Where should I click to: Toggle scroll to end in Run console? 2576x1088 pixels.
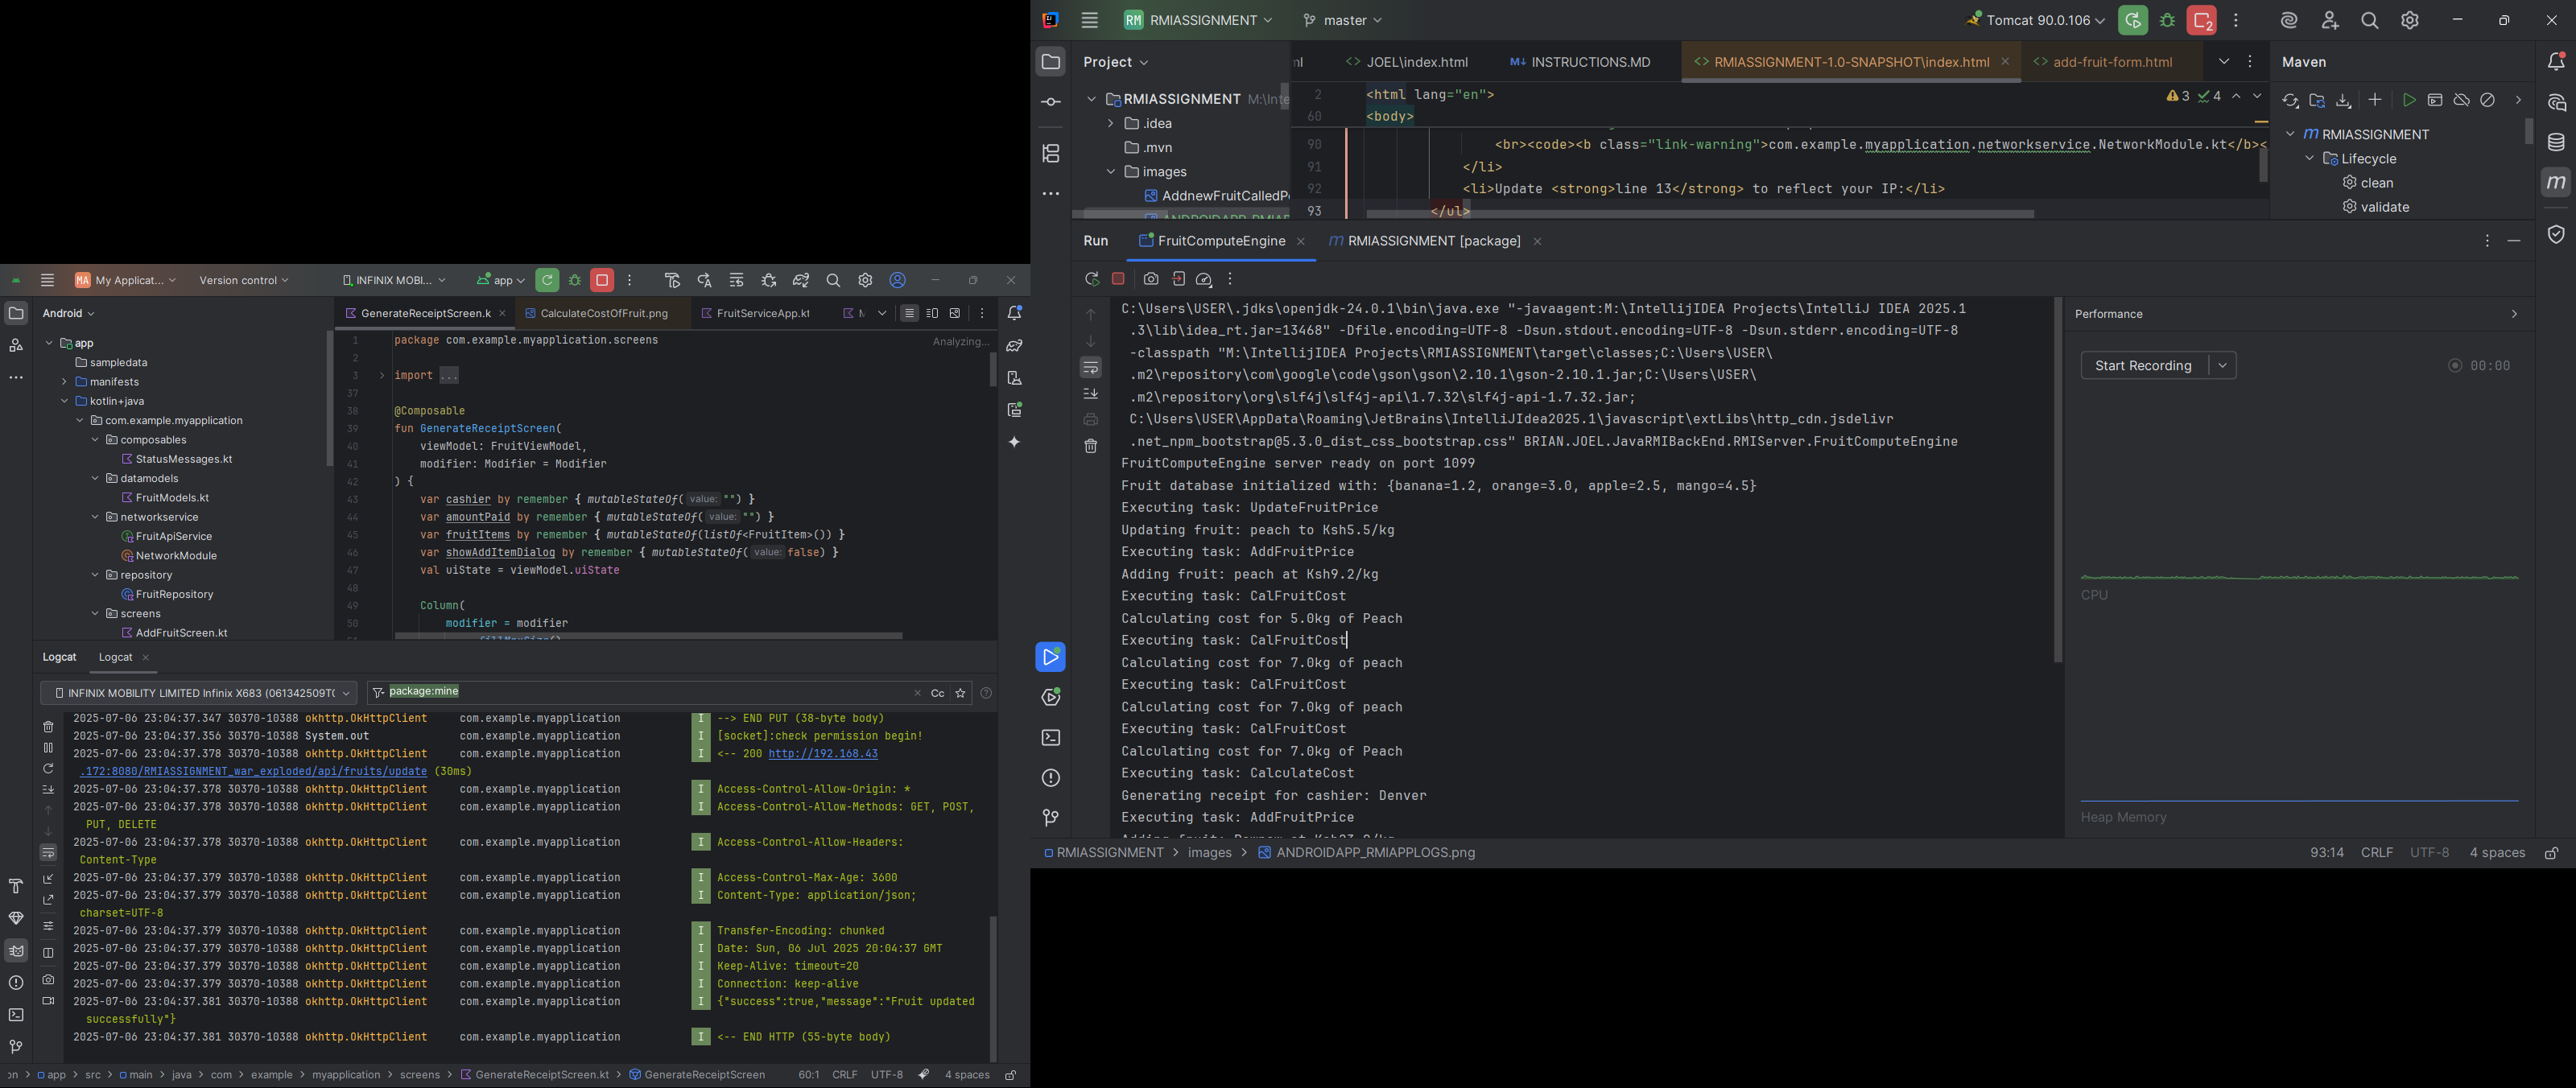coord(1091,394)
